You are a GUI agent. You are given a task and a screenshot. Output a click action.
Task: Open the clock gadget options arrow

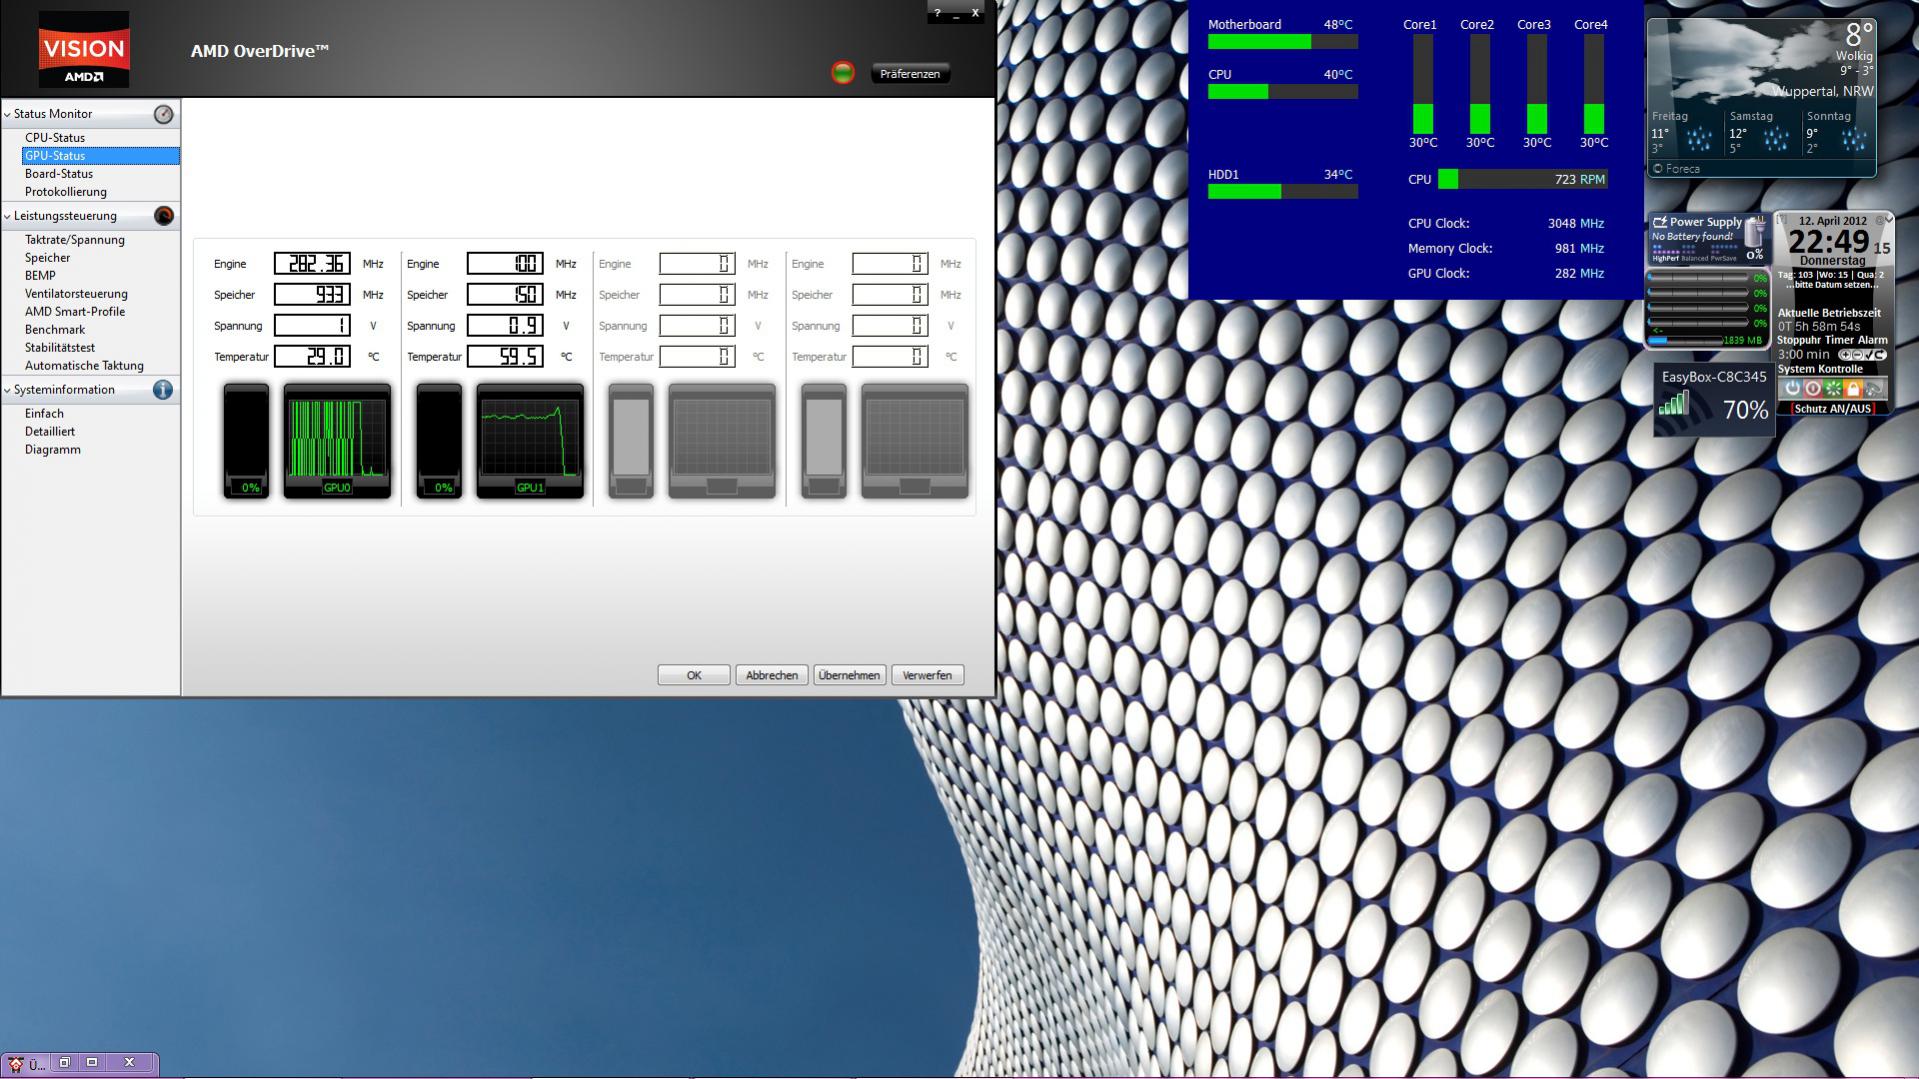click(x=1888, y=219)
